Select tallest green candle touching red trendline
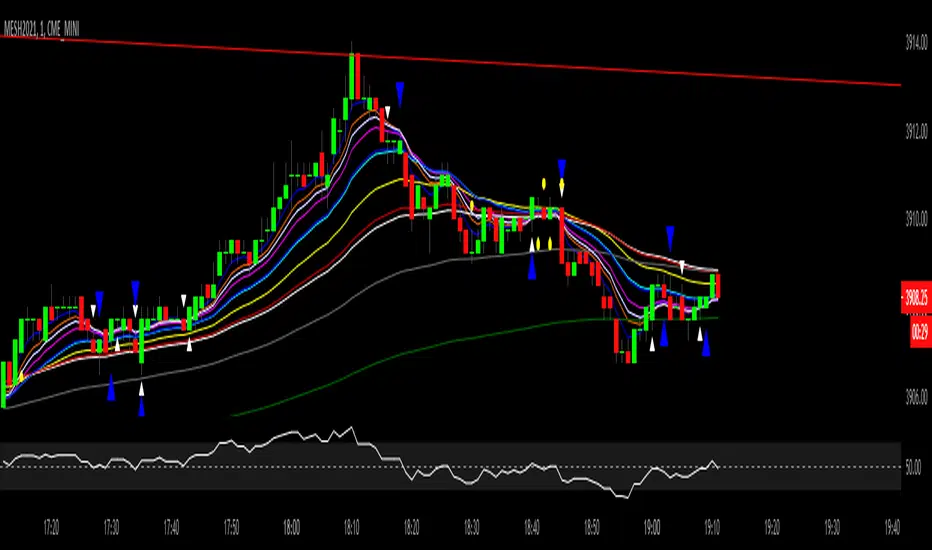 352,76
